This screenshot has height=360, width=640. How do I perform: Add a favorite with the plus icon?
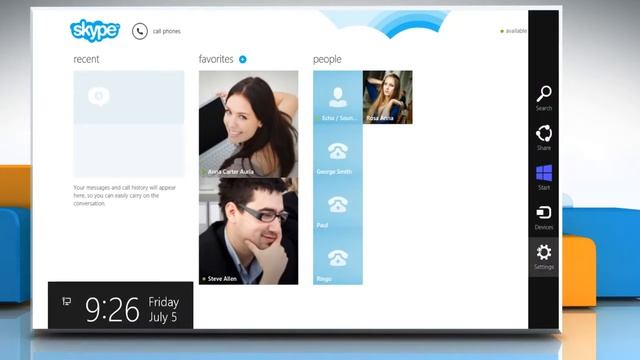coord(242,60)
